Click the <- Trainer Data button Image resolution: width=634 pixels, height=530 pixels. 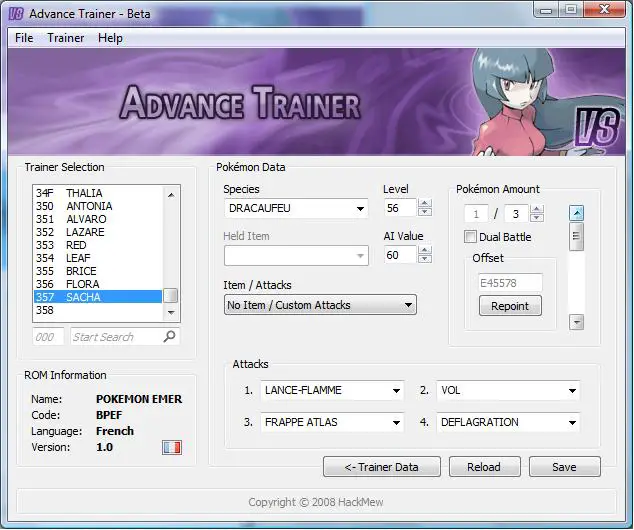382,467
